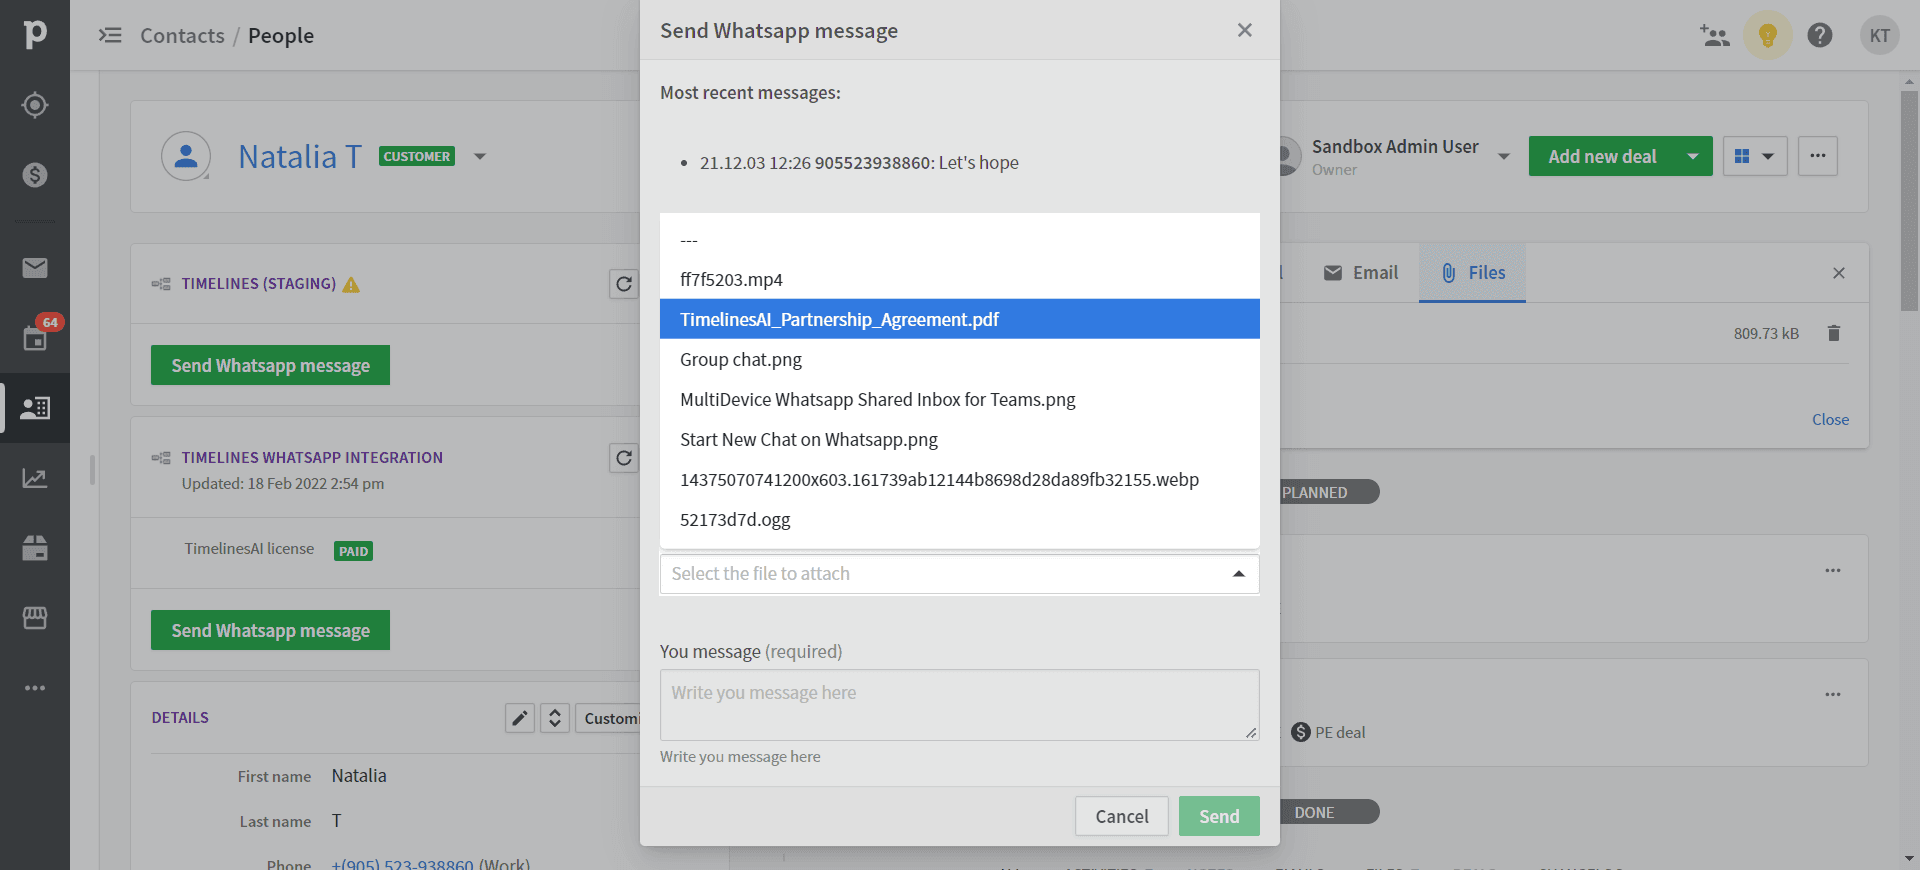Open the Add new deal dropdown arrow
This screenshot has height=870, width=1920.
point(1693,156)
